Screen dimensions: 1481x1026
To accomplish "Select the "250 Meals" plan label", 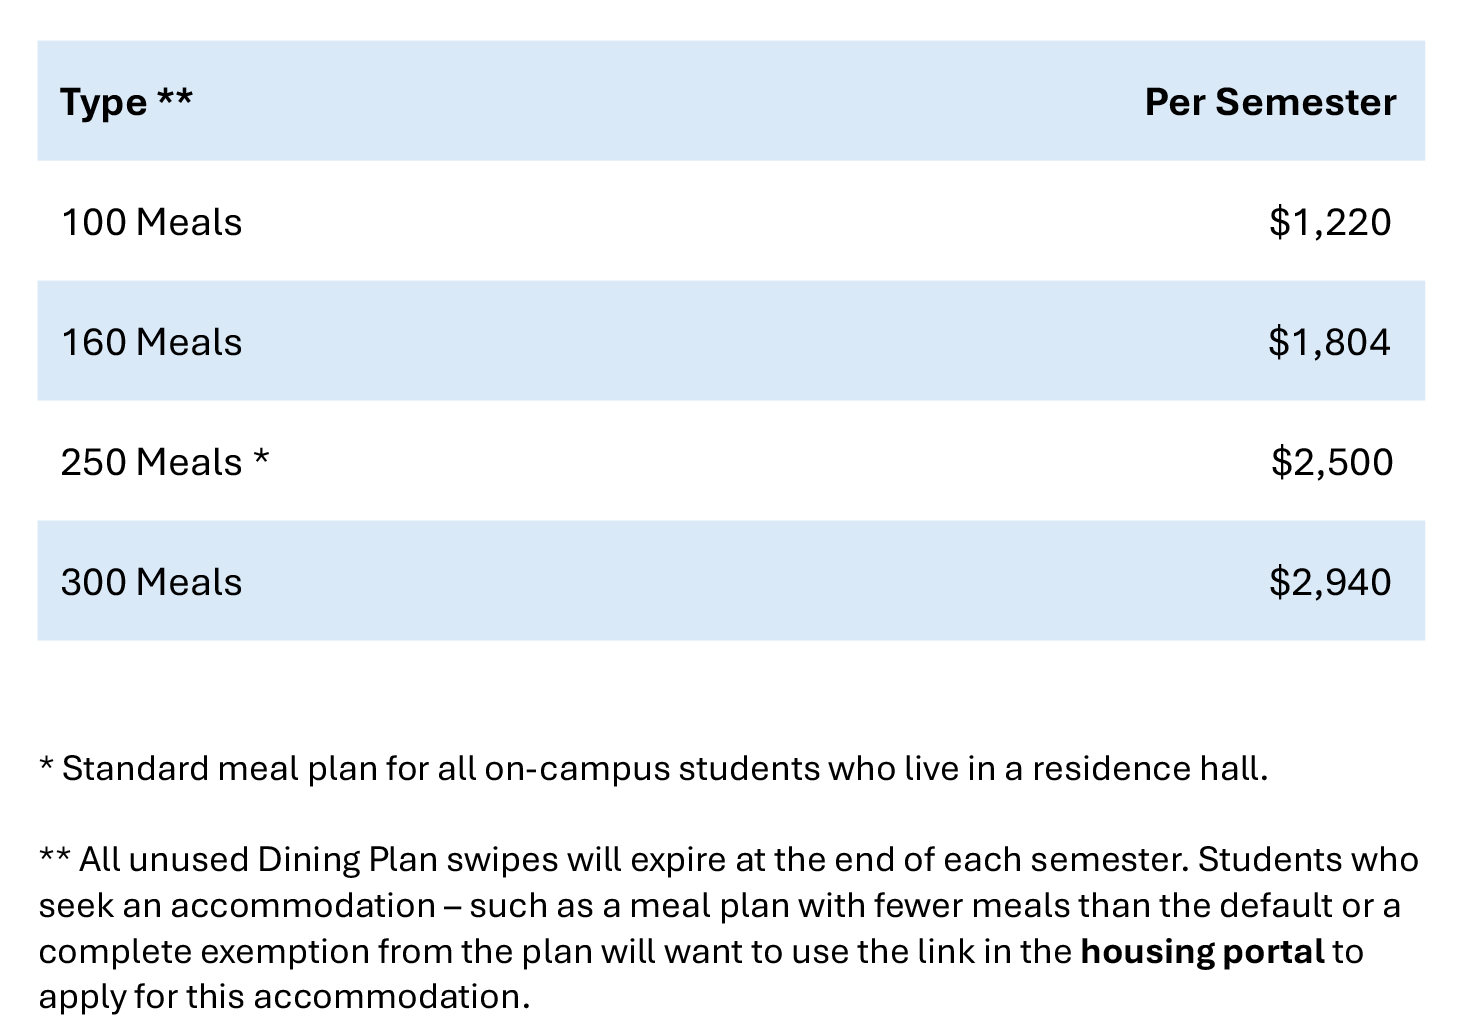I will [x=151, y=462].
